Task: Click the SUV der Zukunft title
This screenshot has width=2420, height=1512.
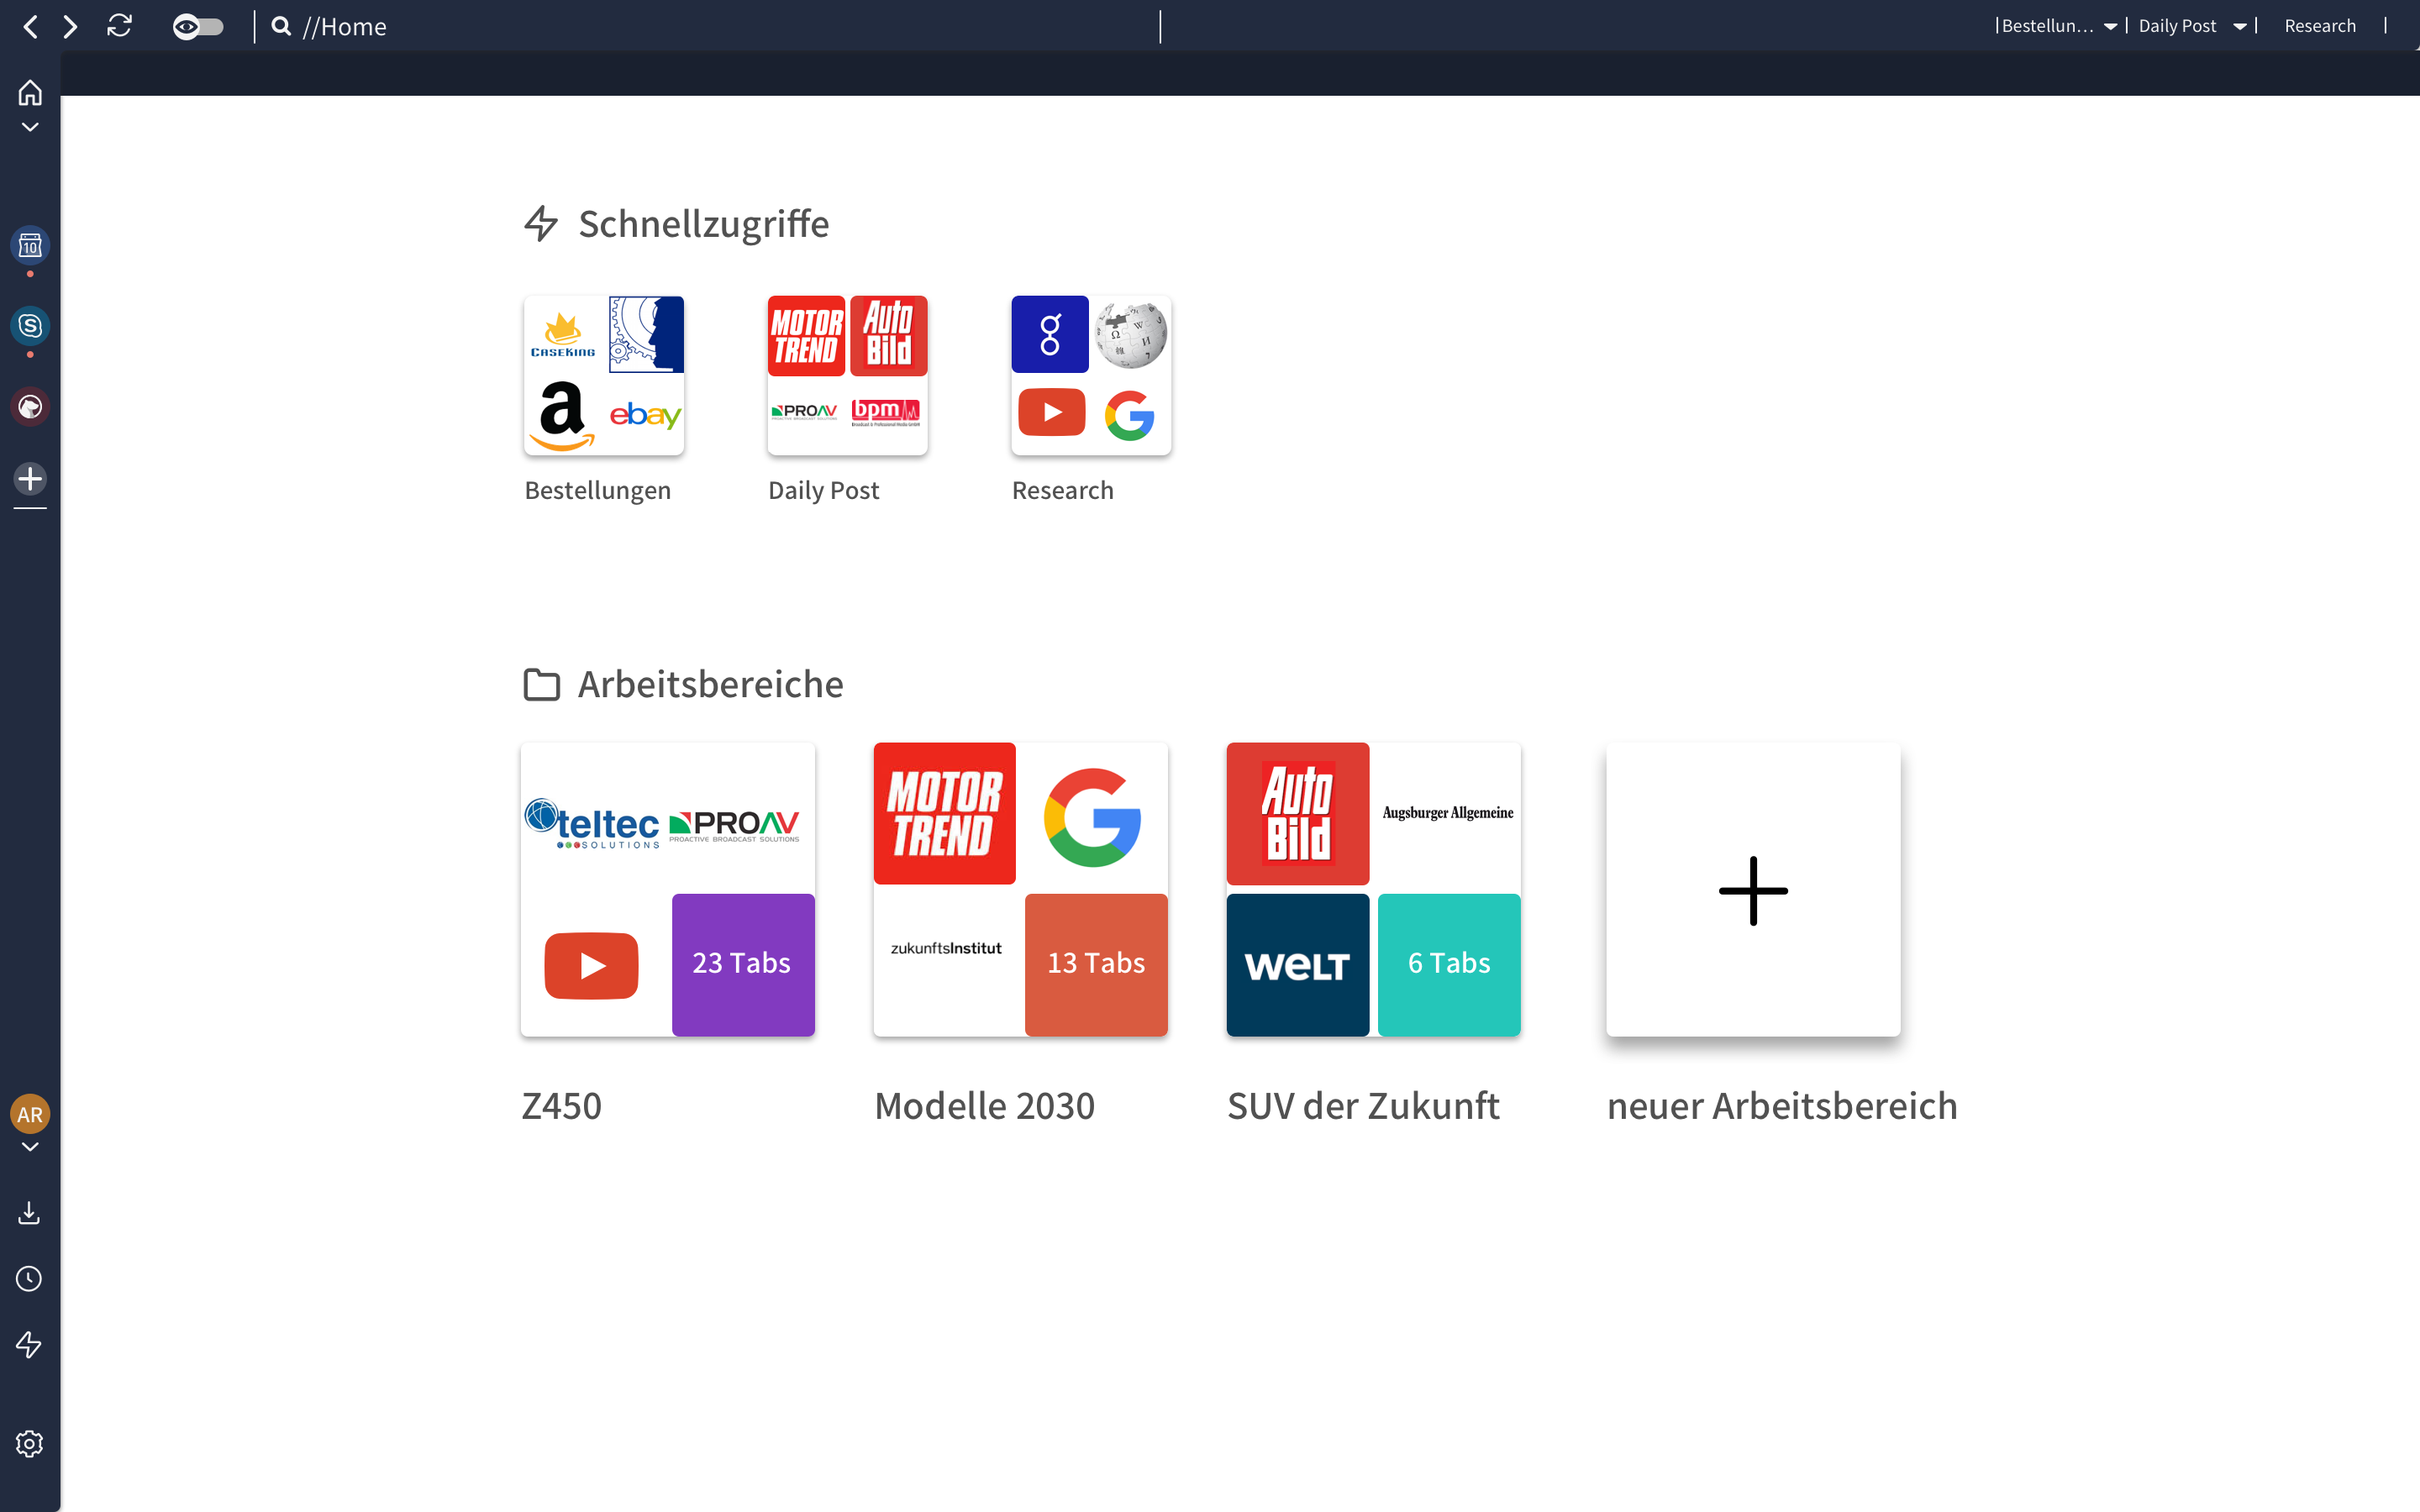Action: (1363, 1106)
